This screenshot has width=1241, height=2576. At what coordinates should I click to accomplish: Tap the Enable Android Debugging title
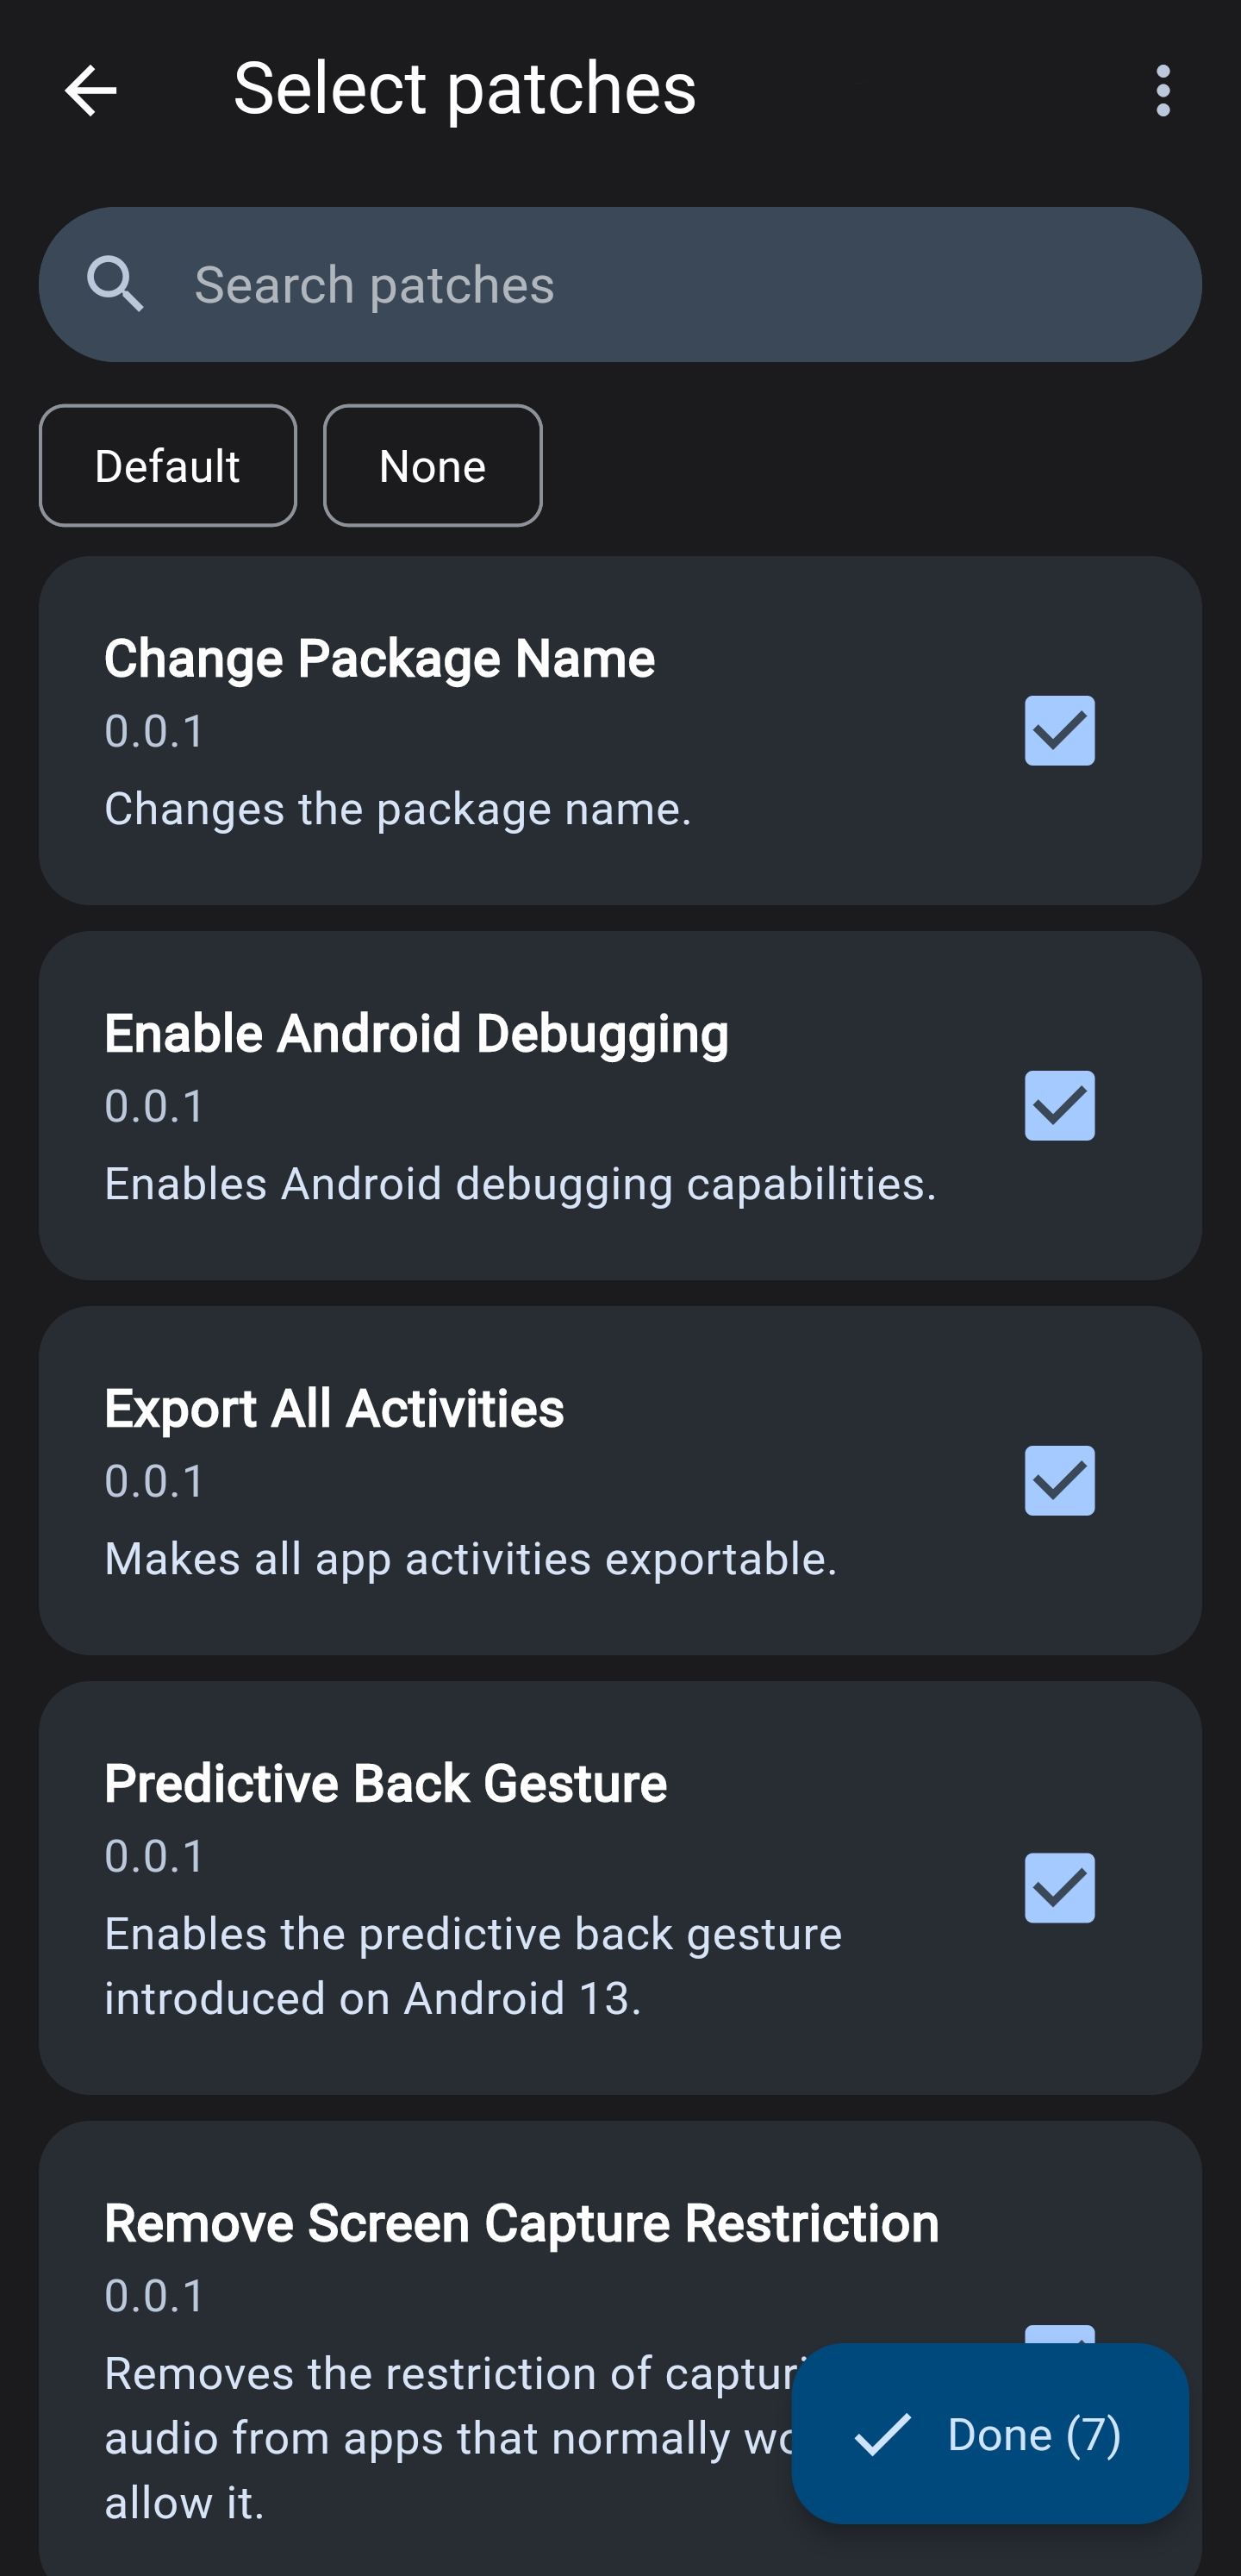416,1034
